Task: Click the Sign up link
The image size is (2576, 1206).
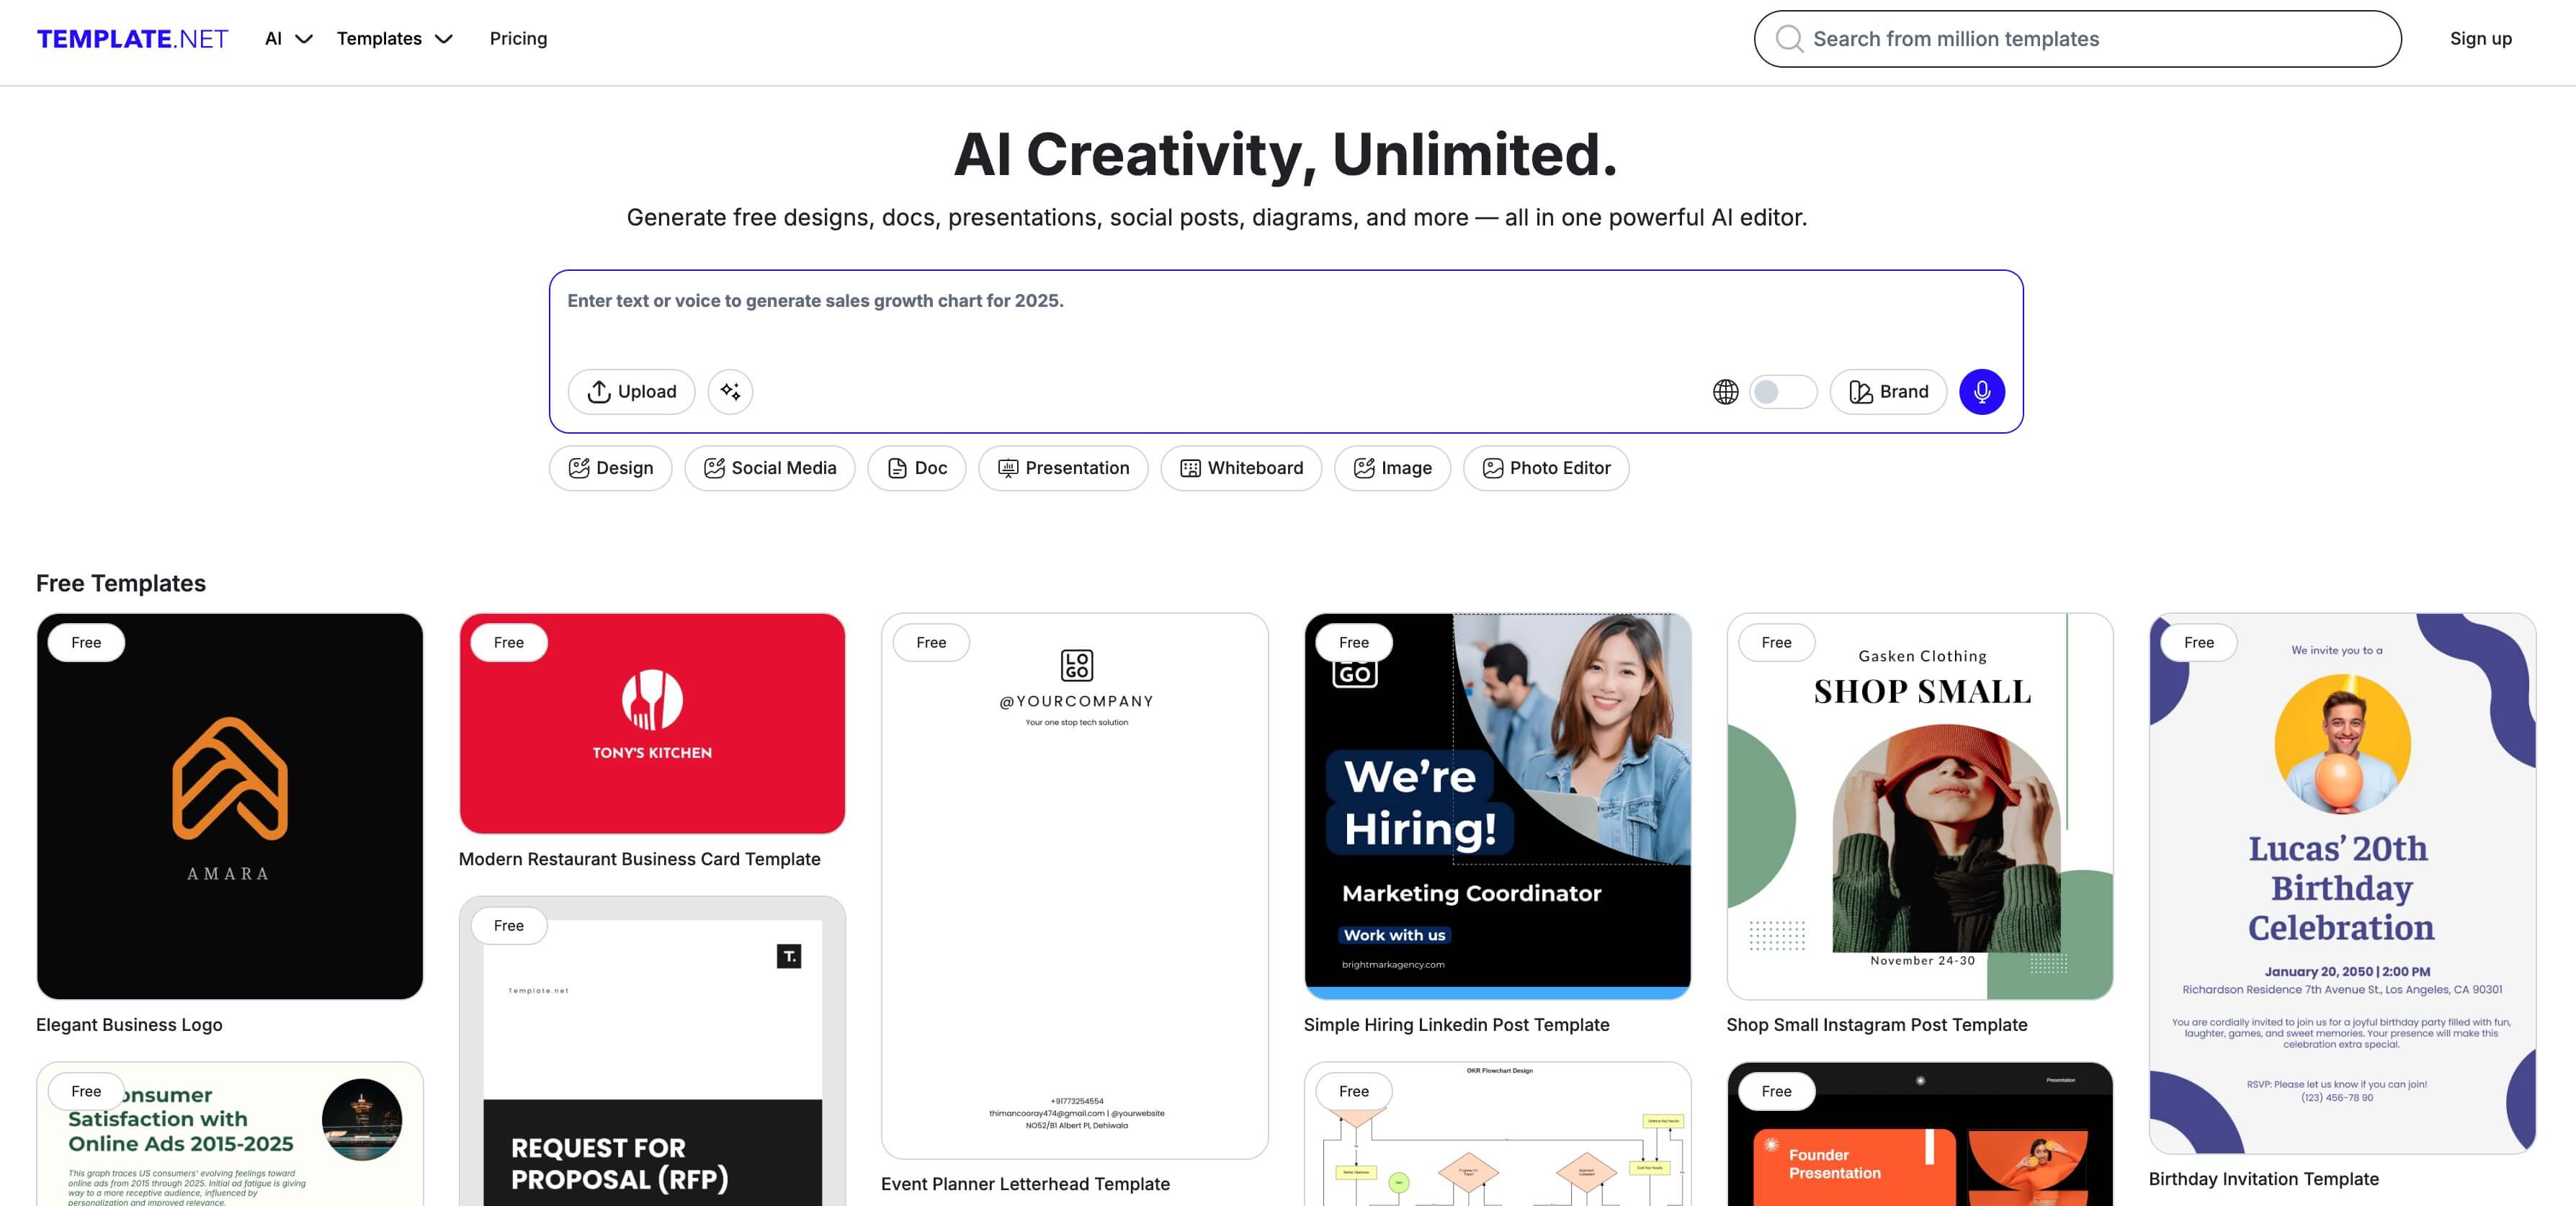Action: (2480, 39)
